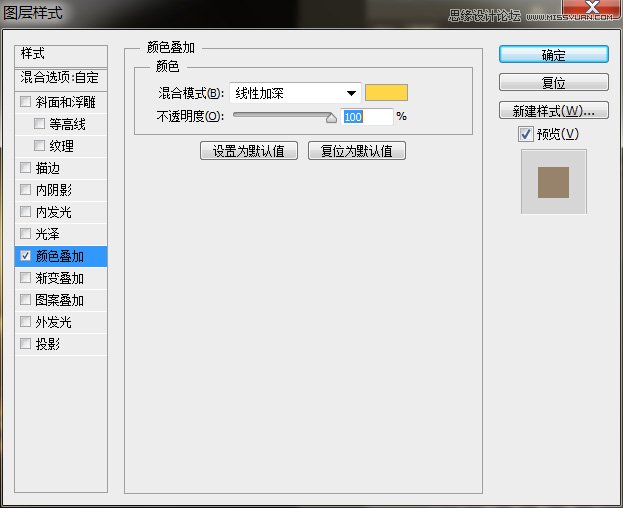623x508 pixels.
Task: Enable the 斜面和浮雕 checkbox
Action: [25, 102]
